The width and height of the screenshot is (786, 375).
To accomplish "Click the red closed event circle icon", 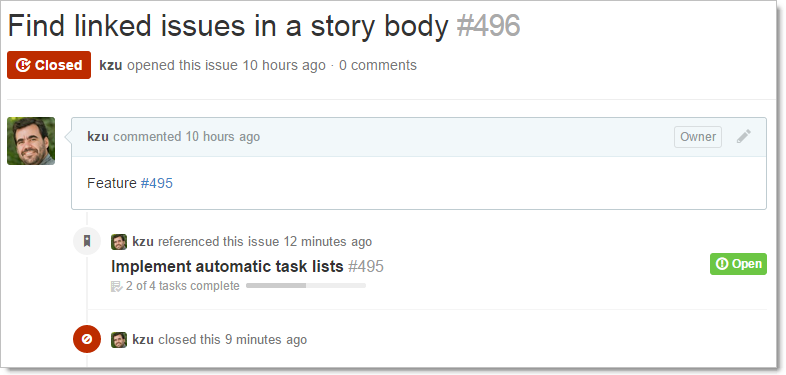I will (x=87, y=339).
